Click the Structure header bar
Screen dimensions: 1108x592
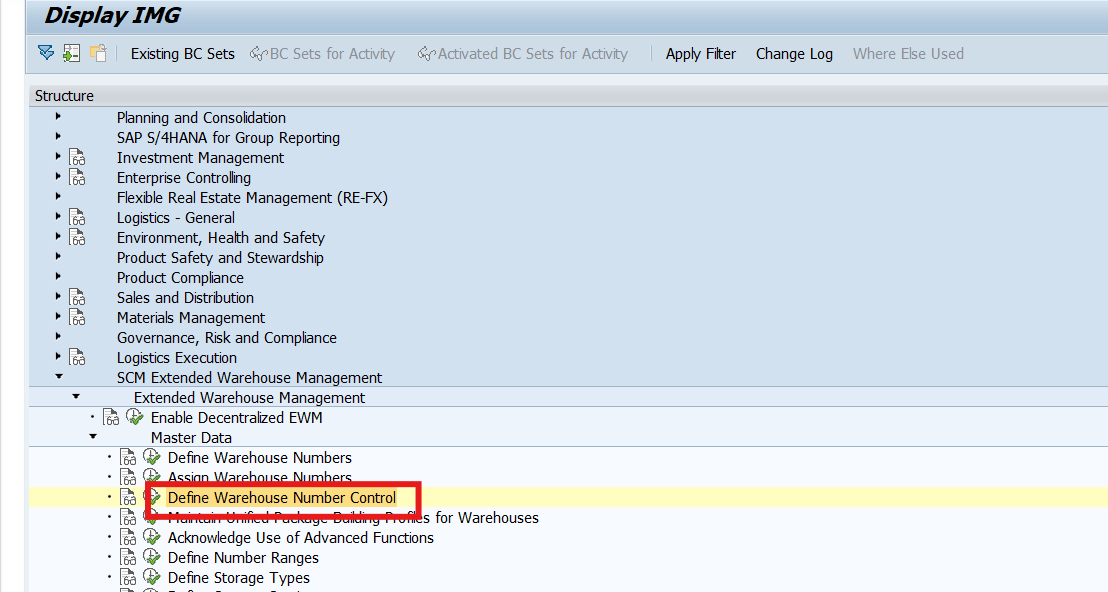63,95
